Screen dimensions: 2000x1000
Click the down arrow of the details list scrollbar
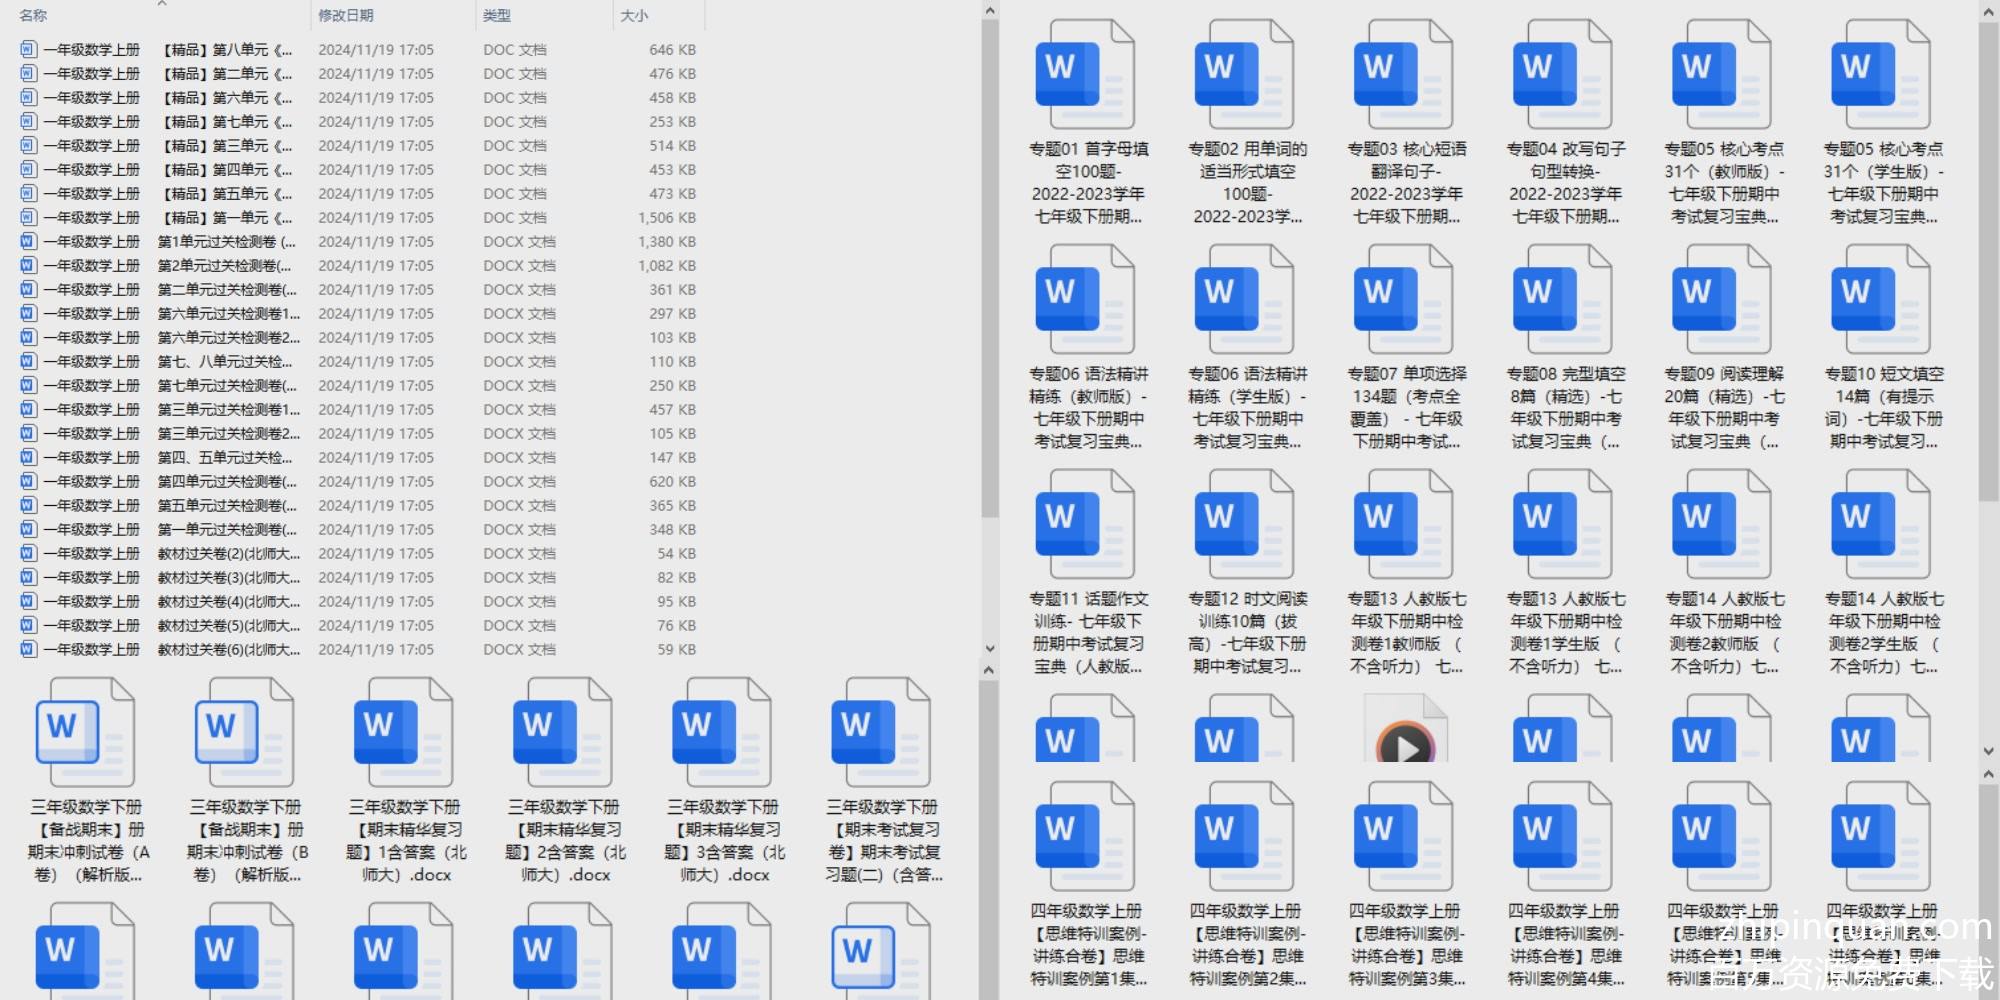click(989, 648)
